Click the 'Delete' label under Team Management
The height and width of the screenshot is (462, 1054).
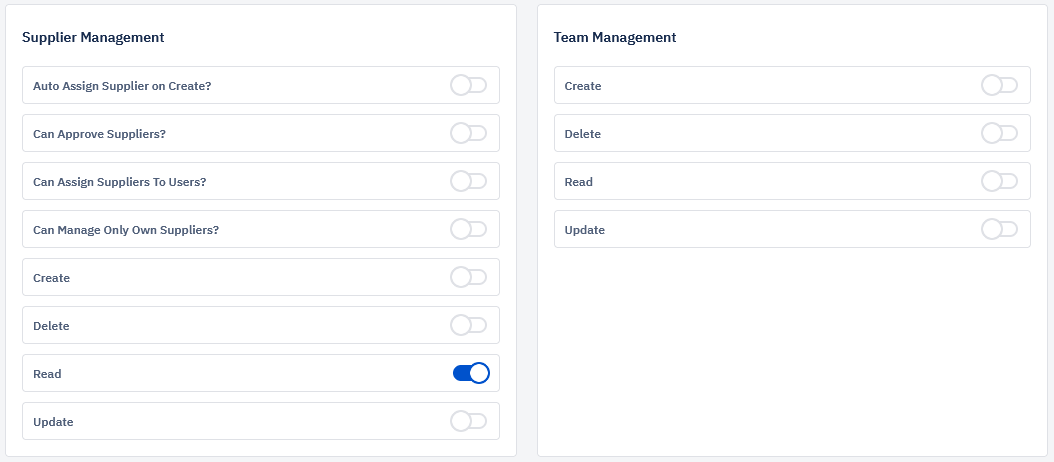[x=583, y=134]
